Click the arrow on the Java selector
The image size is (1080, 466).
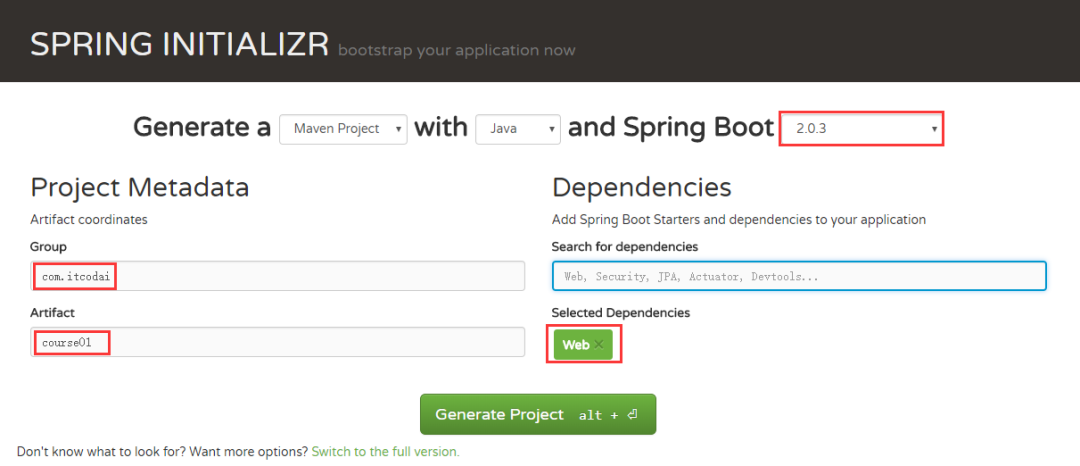click(x=552, y=129)
